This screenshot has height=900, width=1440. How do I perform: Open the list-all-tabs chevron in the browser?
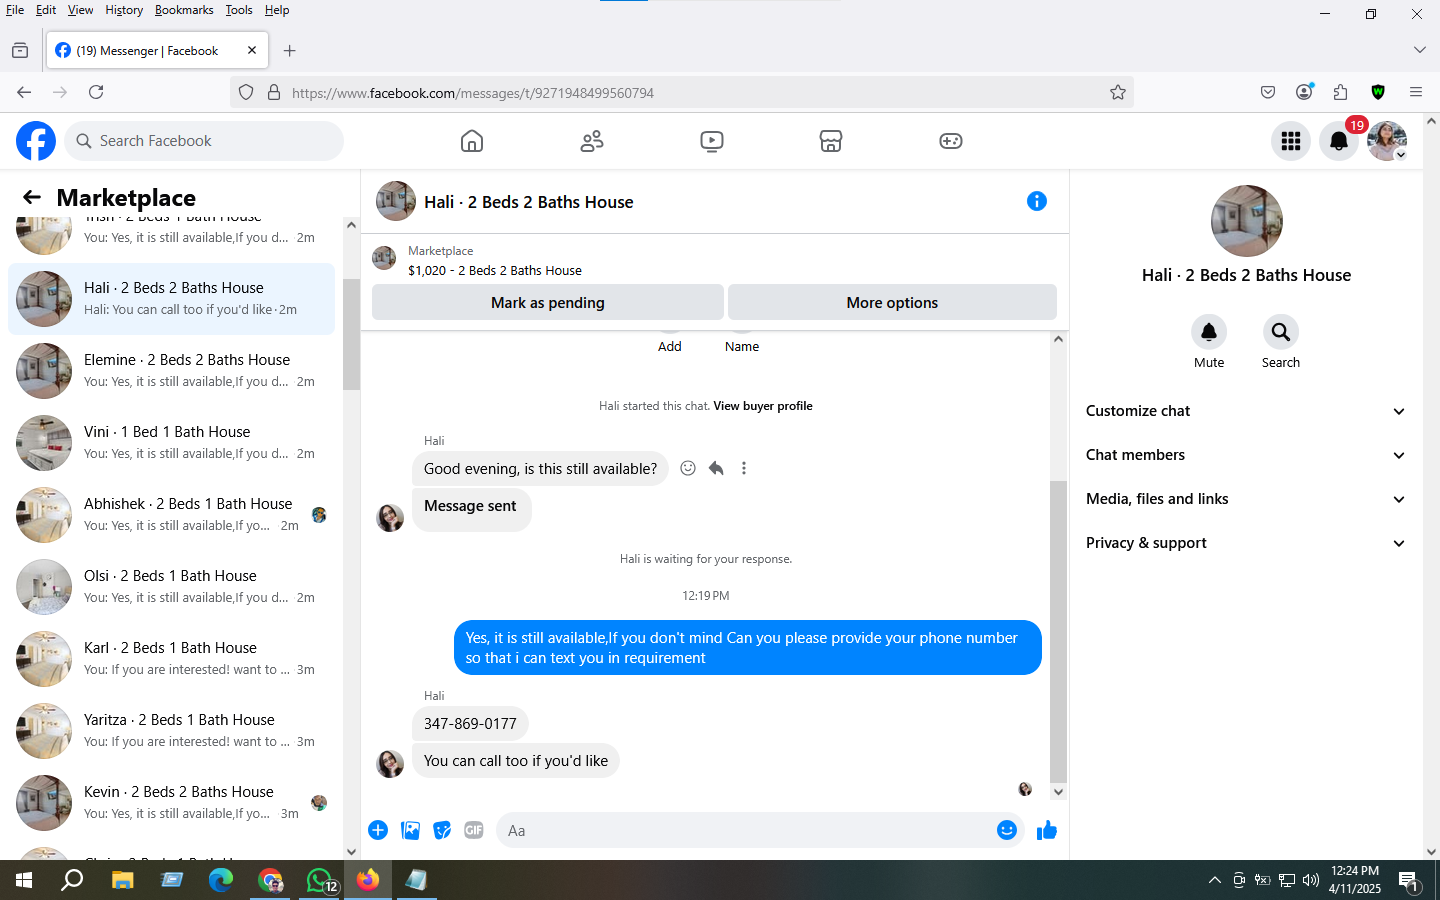point(1420,50)
